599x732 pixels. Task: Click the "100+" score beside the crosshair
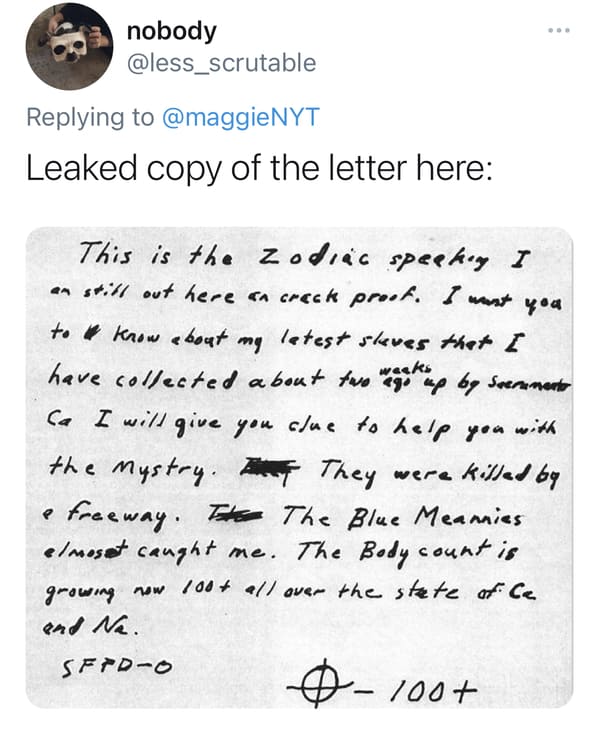[434, 689]
